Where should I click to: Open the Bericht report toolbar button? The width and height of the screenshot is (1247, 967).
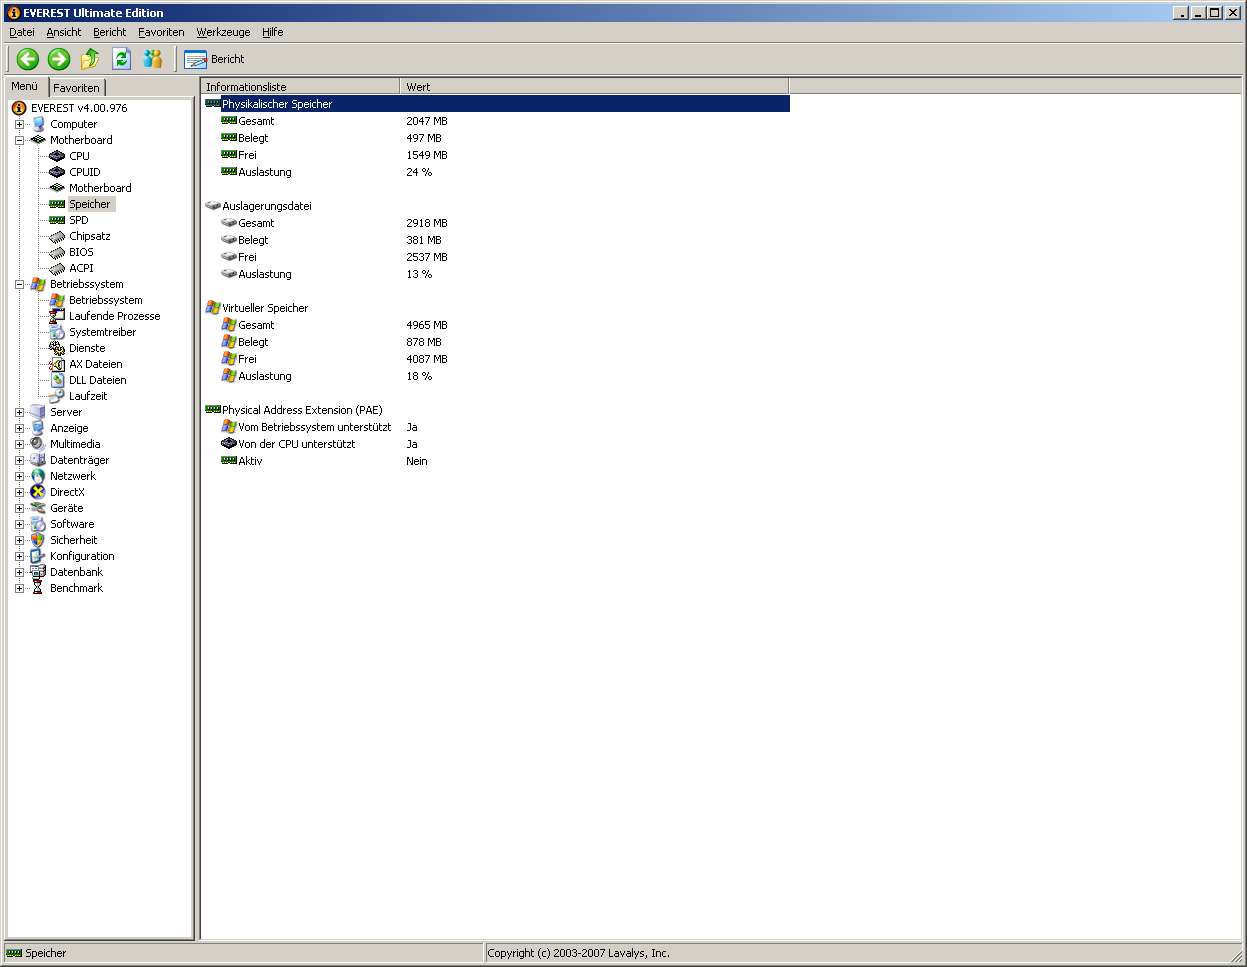point(215,59)
